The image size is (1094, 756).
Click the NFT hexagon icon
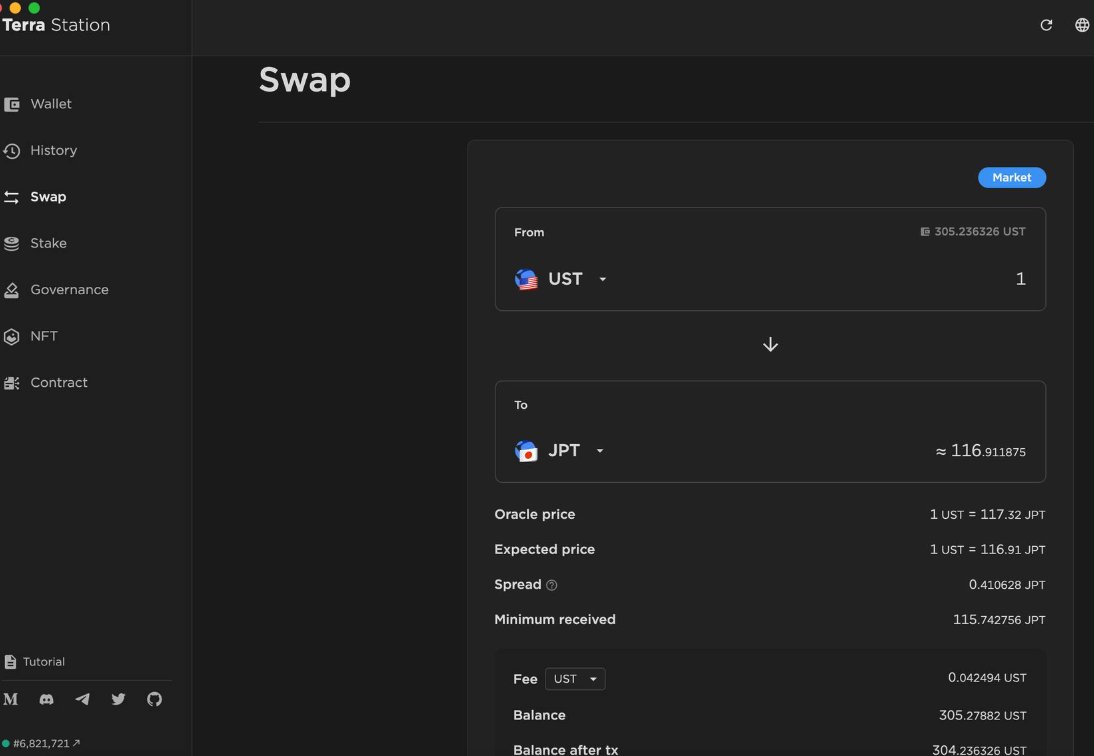[11, 337]
